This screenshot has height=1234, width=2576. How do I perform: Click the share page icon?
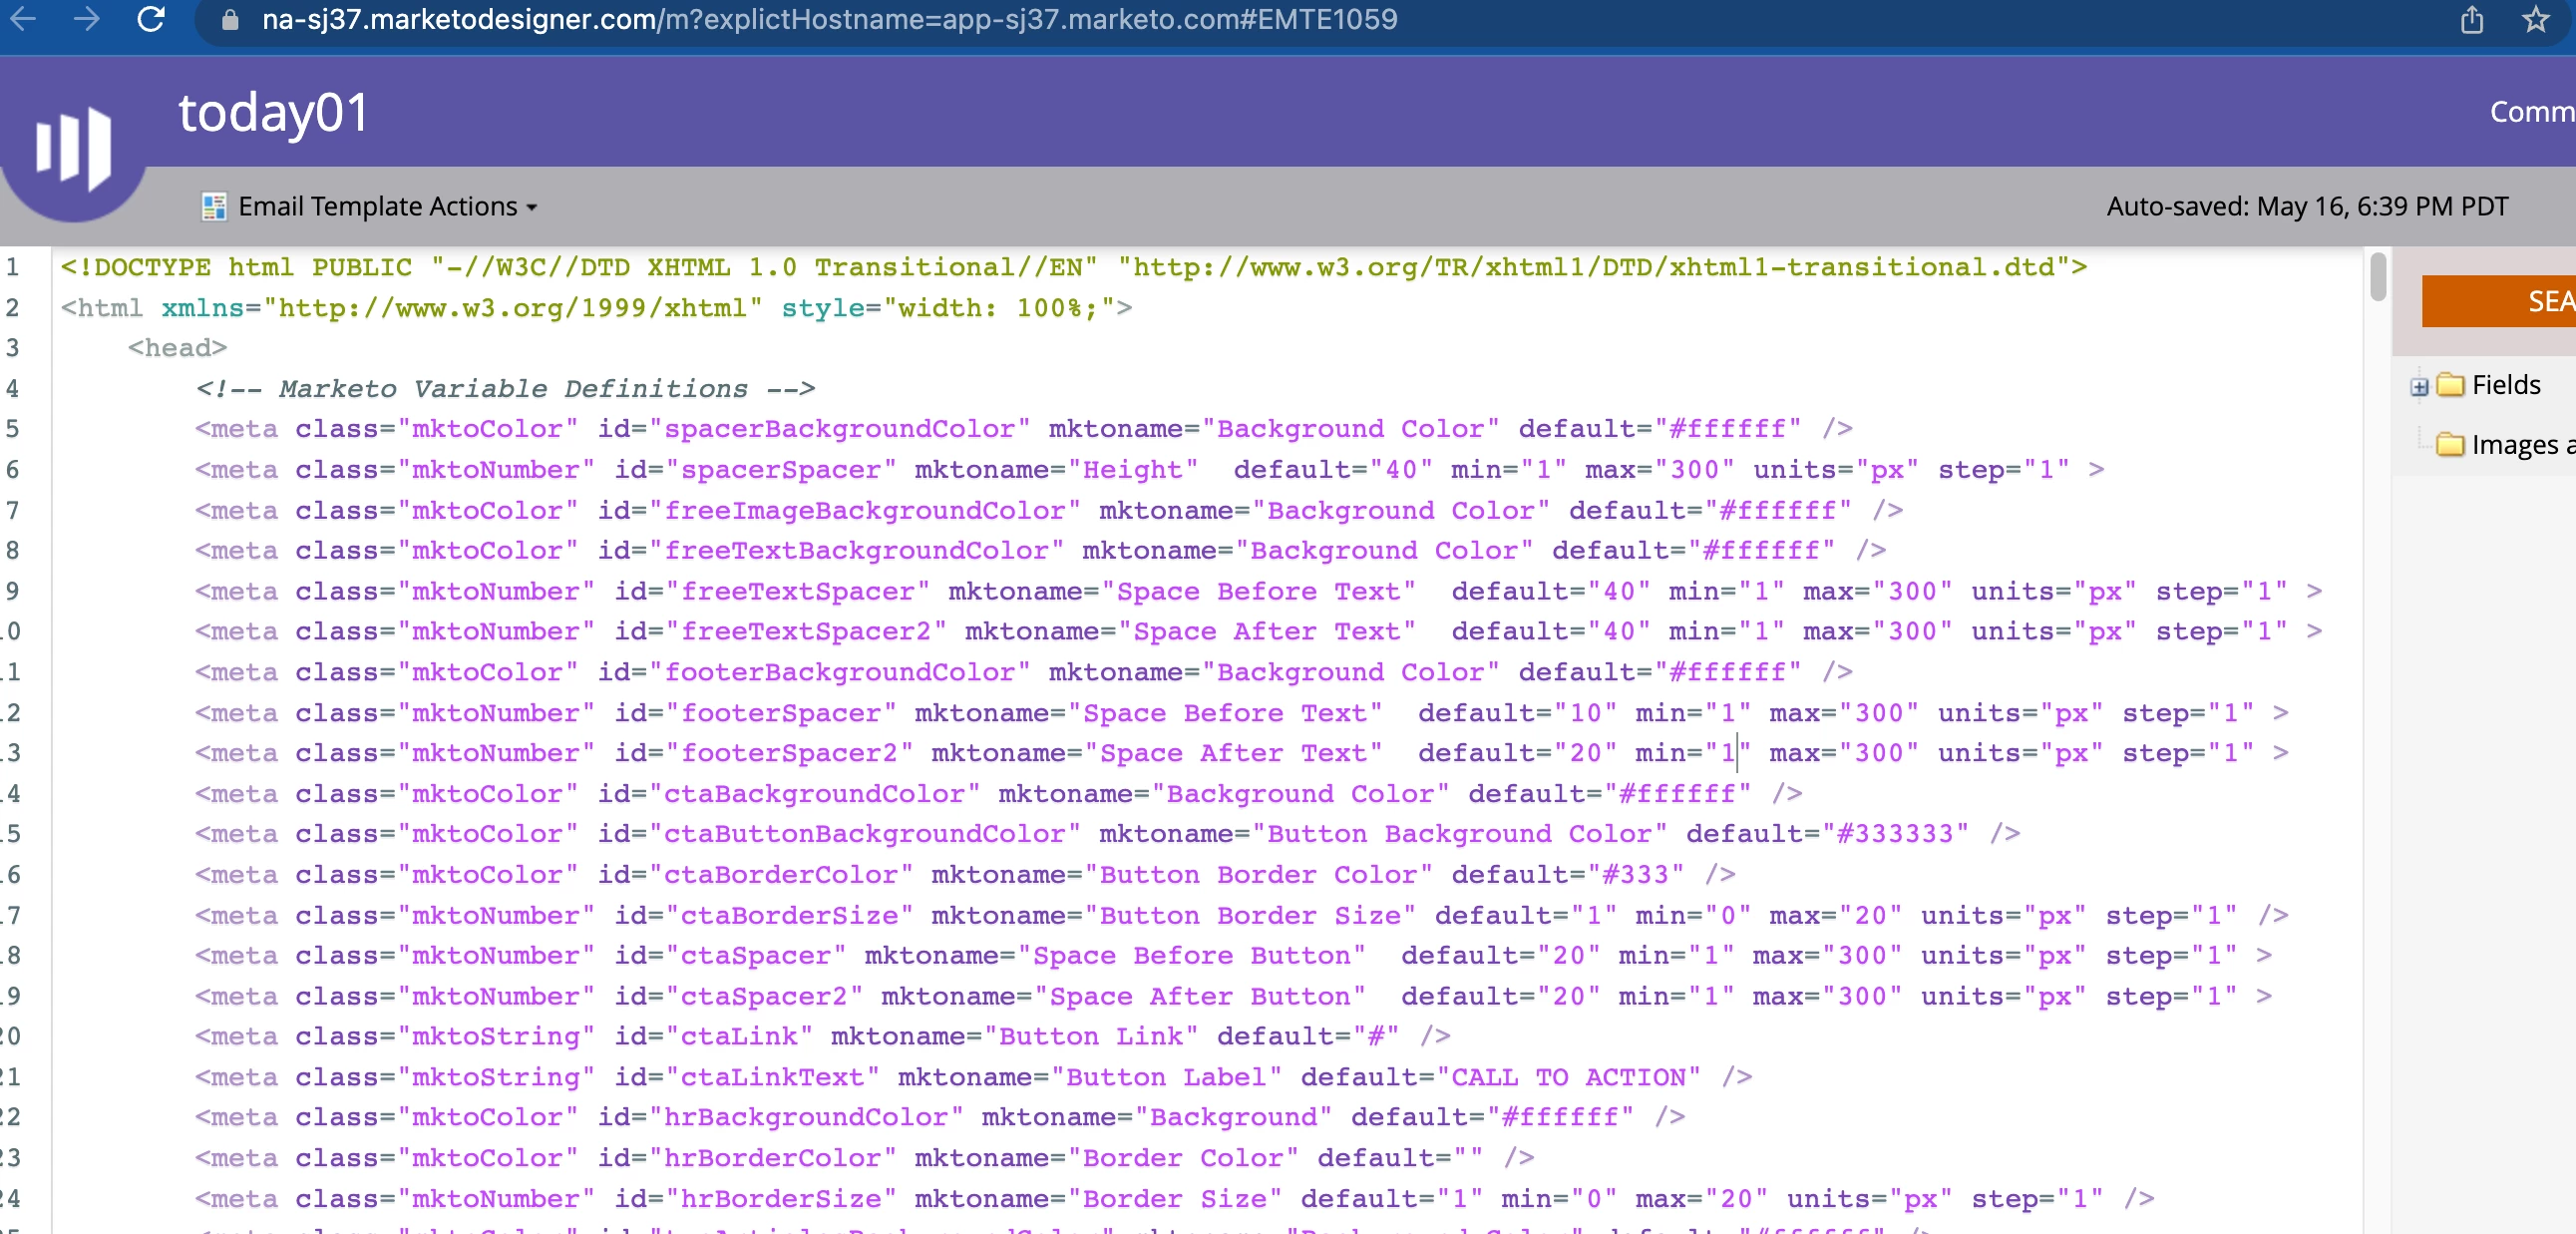click(2471, 19)
